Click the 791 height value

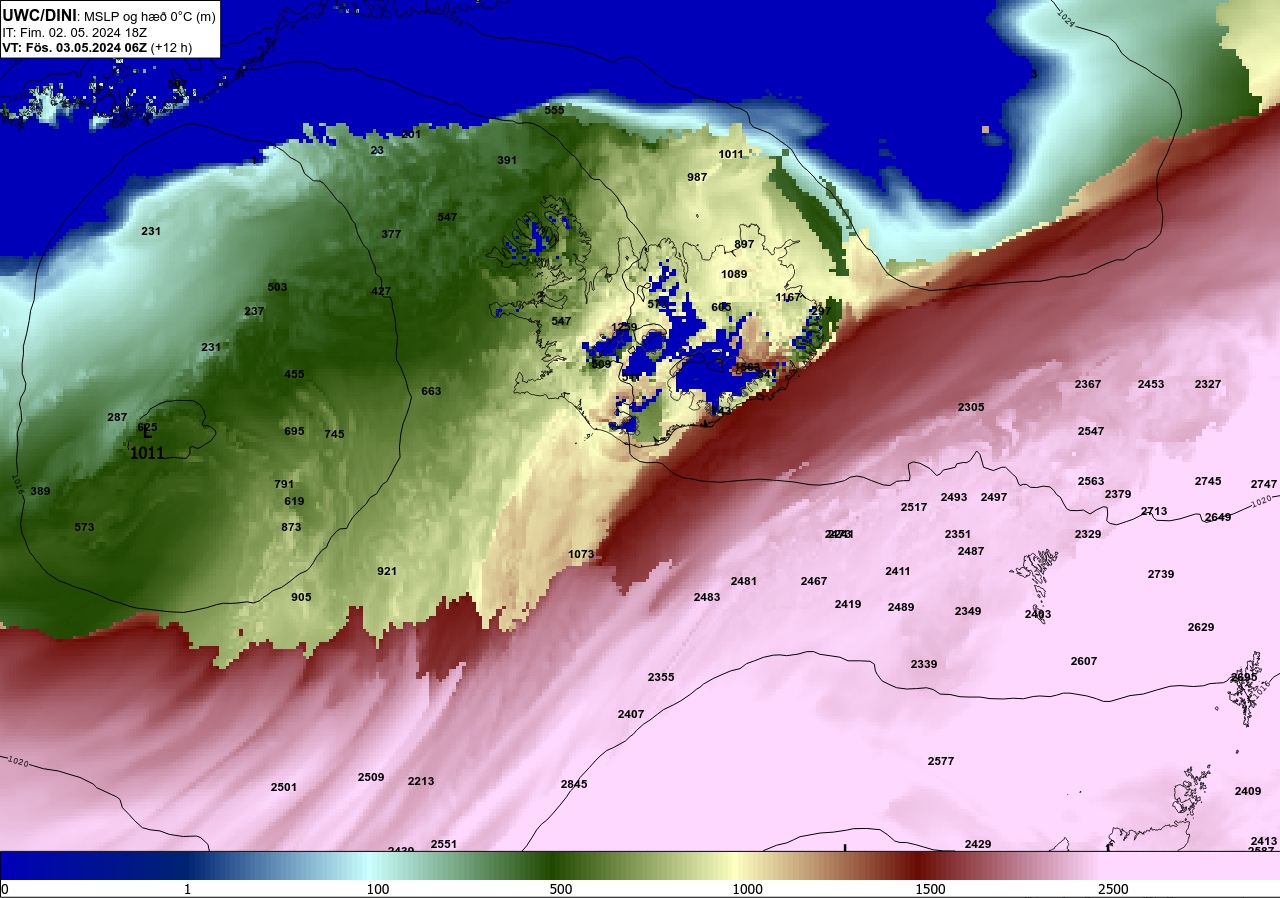tap(284, 484)
